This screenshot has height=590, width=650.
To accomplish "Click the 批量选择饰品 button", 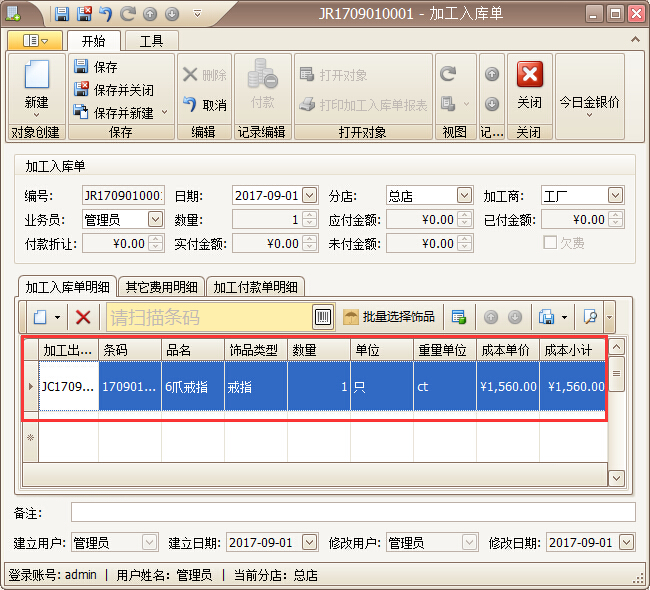I will pos(388,317).
